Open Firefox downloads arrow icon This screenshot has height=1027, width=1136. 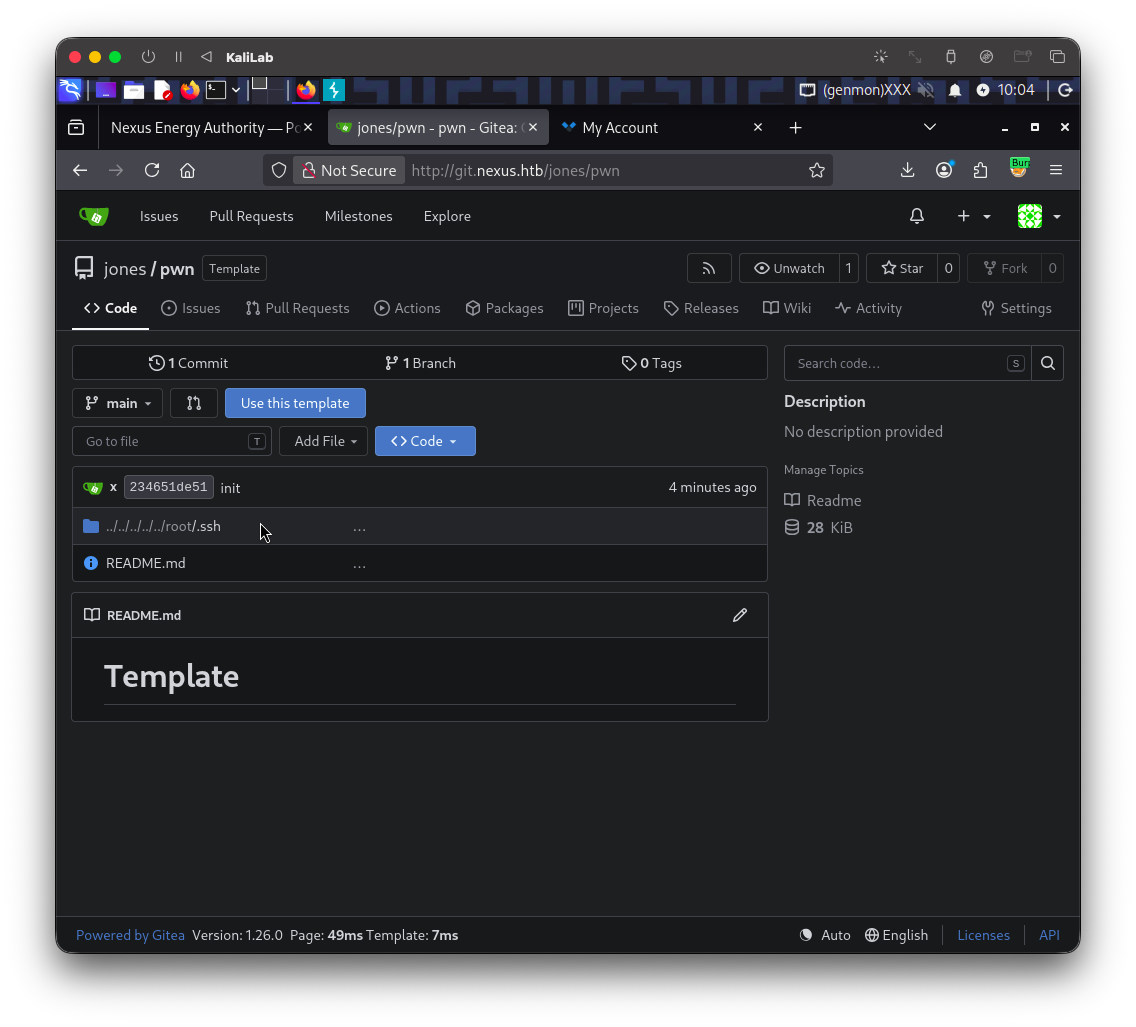907,171
